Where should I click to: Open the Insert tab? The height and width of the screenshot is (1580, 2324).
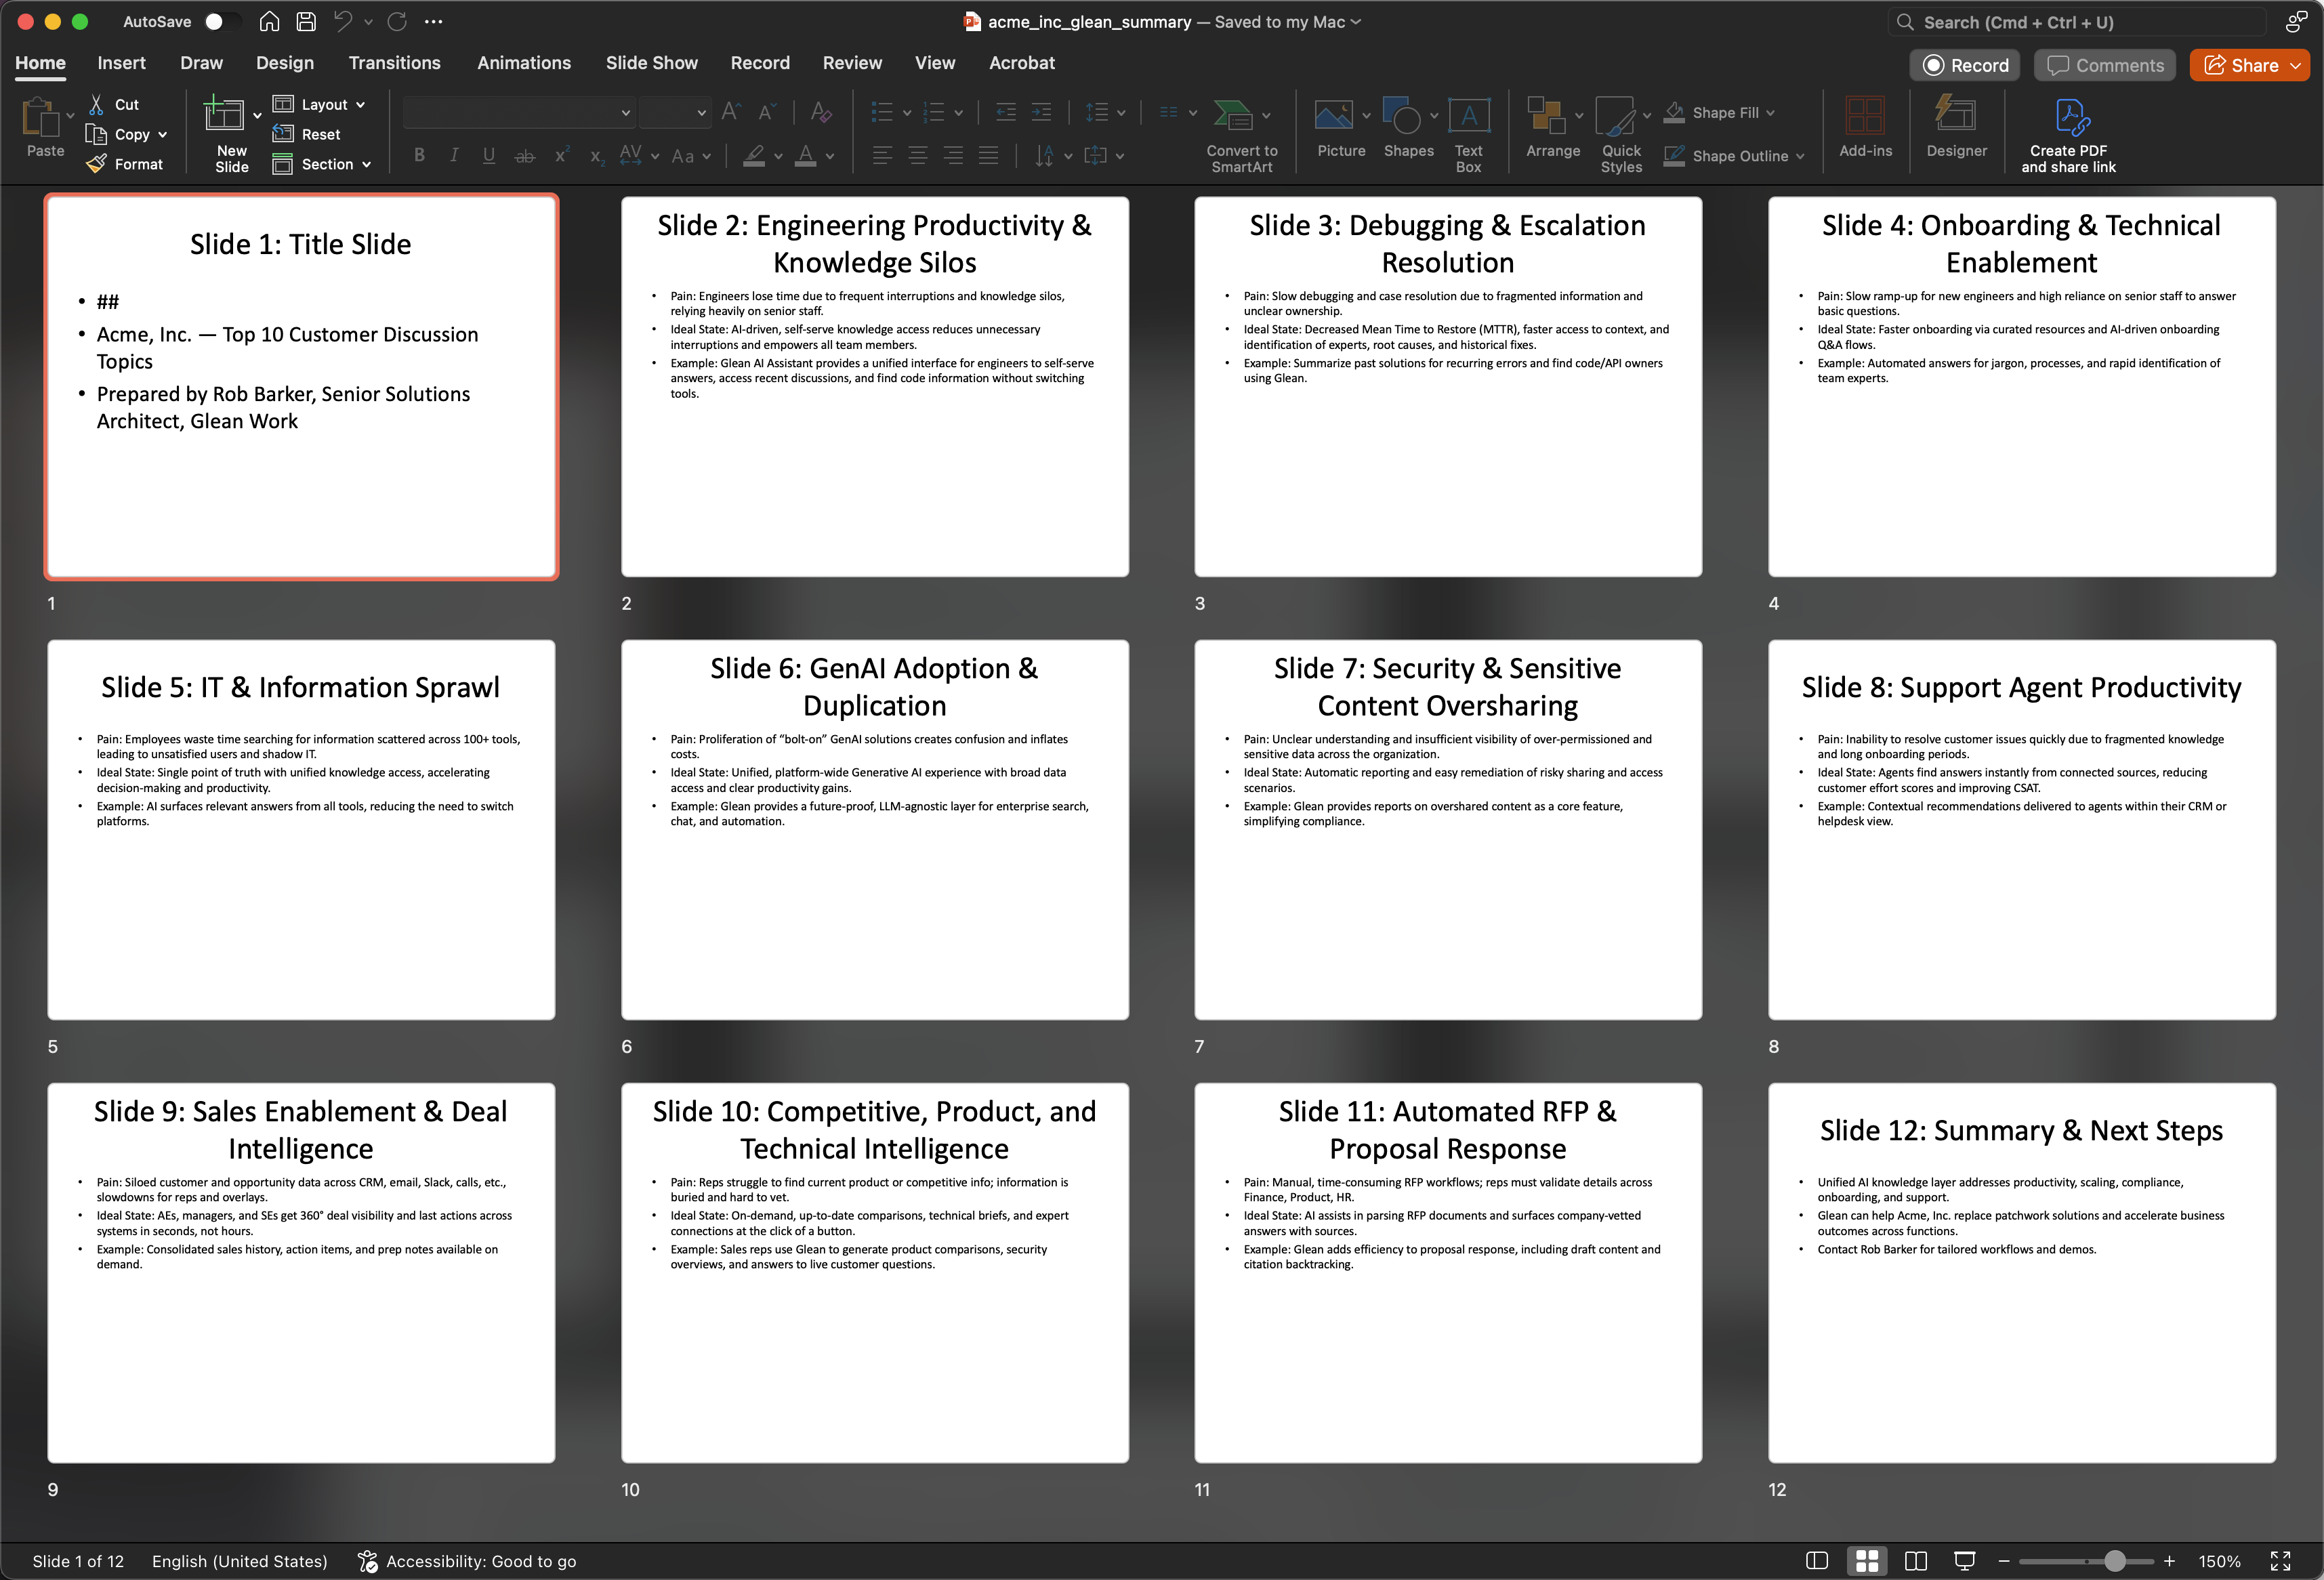121,63
